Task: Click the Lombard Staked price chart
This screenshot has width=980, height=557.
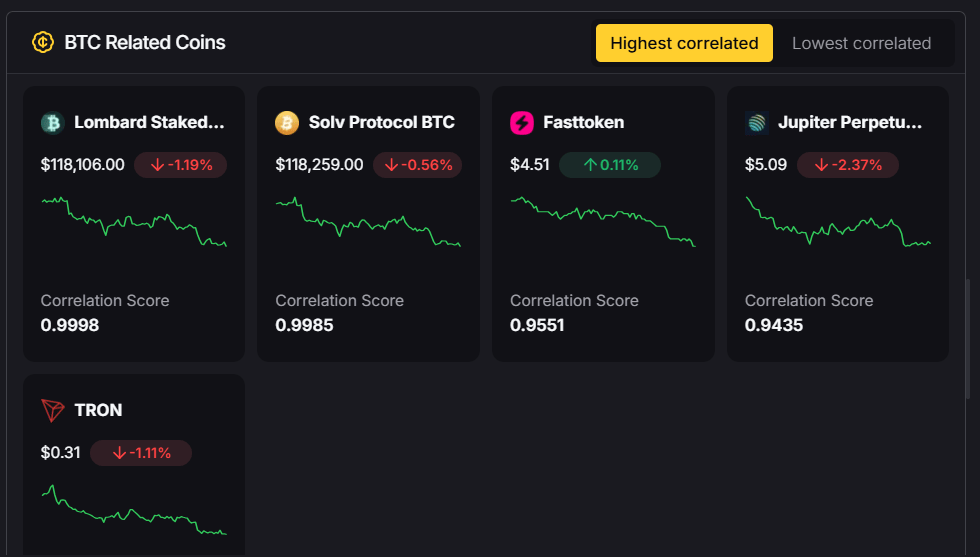Action: pyautogui.click(x=134, y=221)
